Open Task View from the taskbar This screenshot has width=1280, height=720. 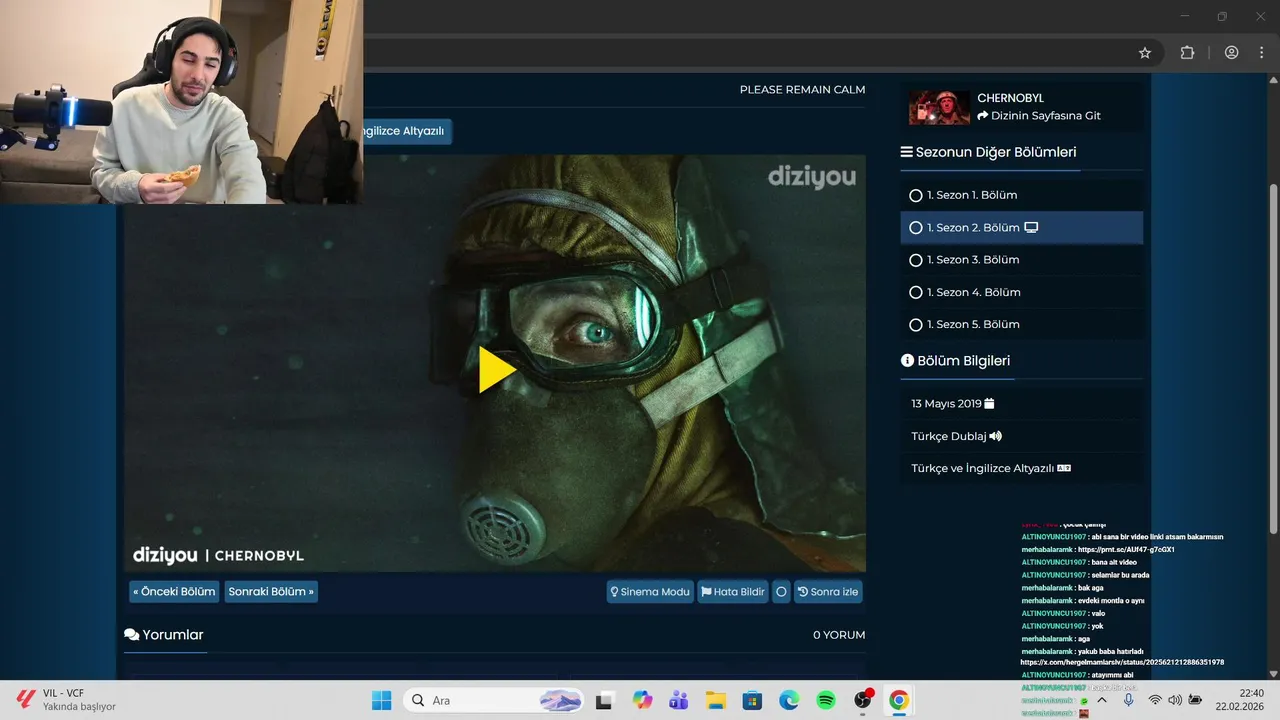pos(604,700)
